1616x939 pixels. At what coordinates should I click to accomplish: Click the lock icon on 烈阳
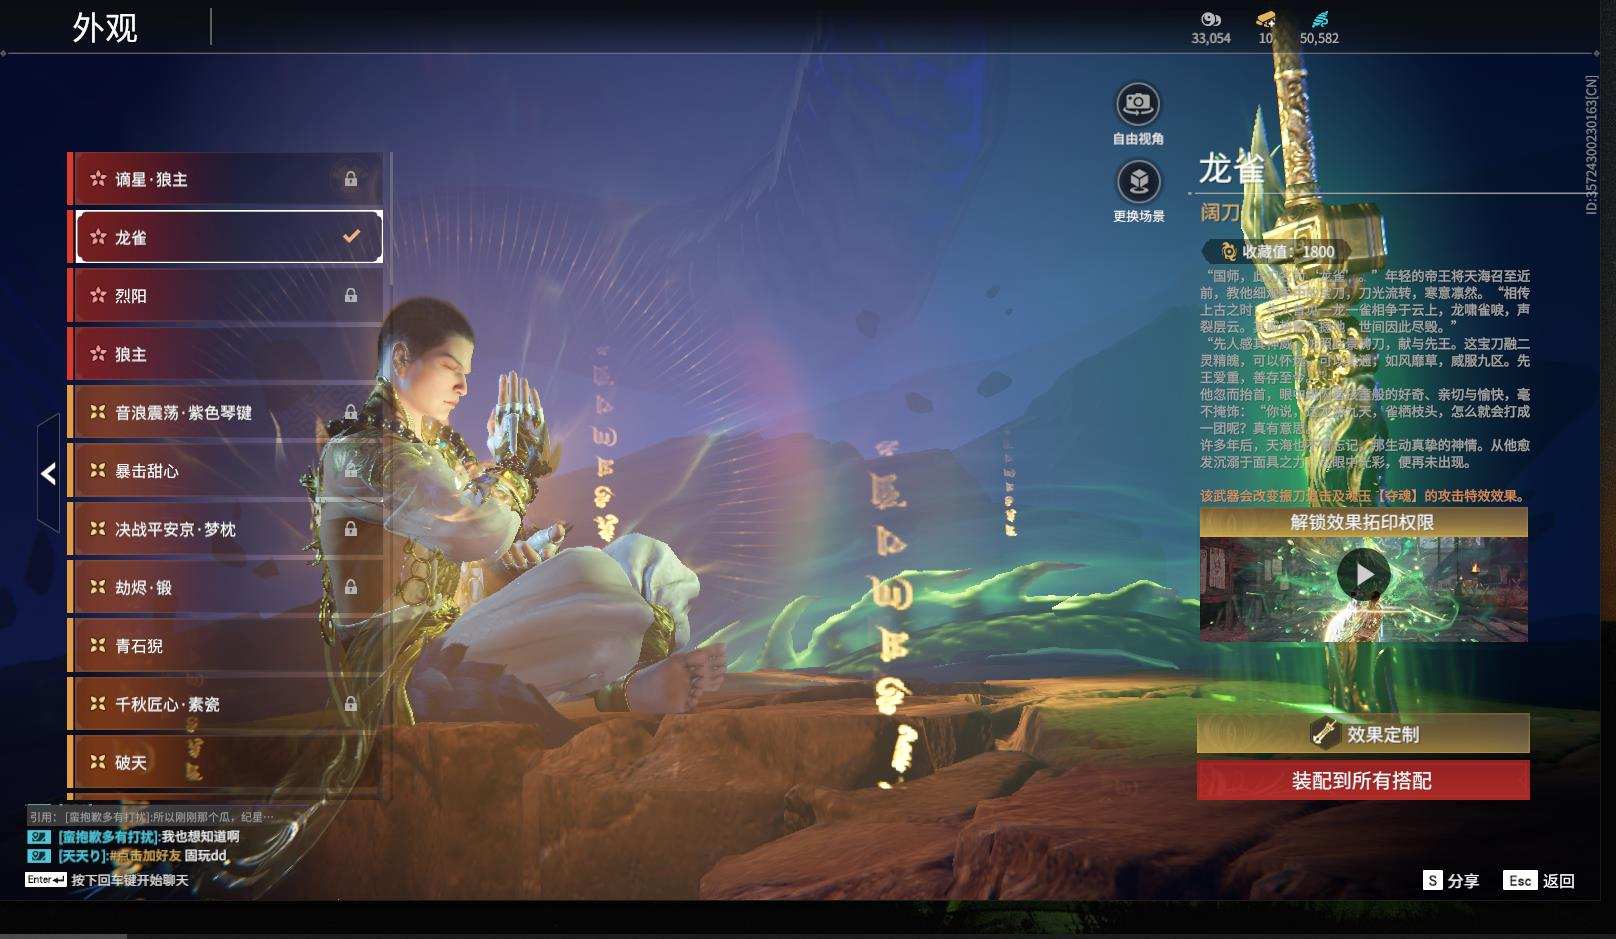[x=351, y=295]
